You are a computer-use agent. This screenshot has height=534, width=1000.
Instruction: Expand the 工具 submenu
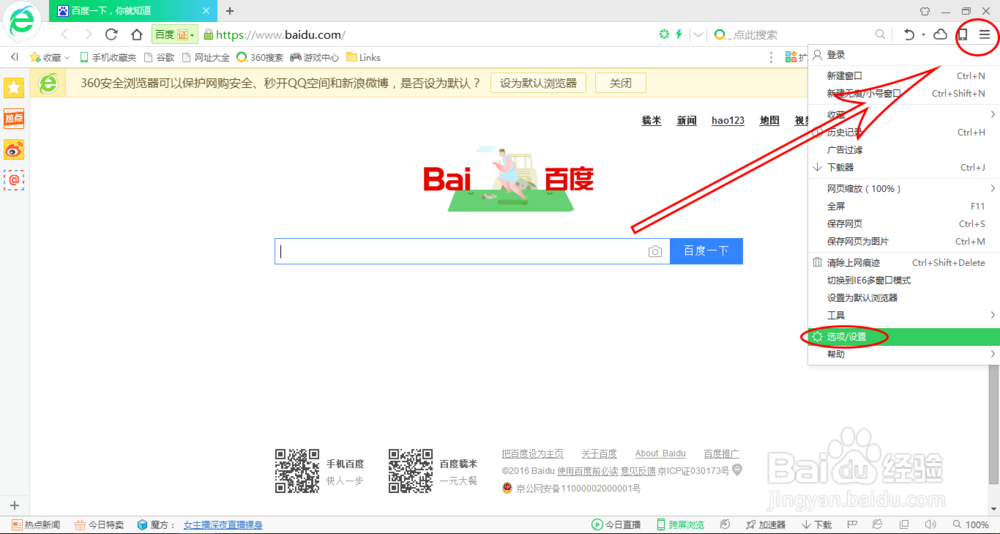click(903, 315)
